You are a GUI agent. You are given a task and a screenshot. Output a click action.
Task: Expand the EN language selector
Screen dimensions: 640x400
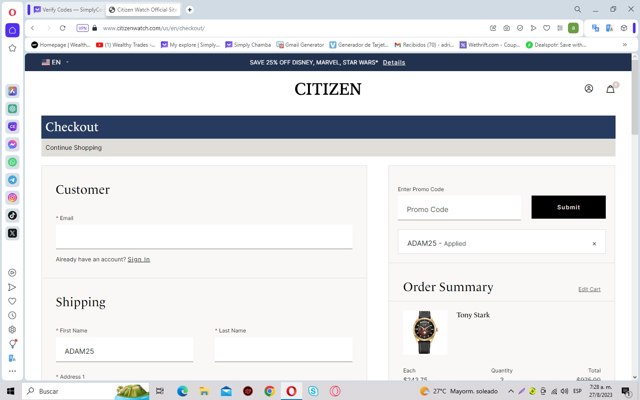[55, 62]
